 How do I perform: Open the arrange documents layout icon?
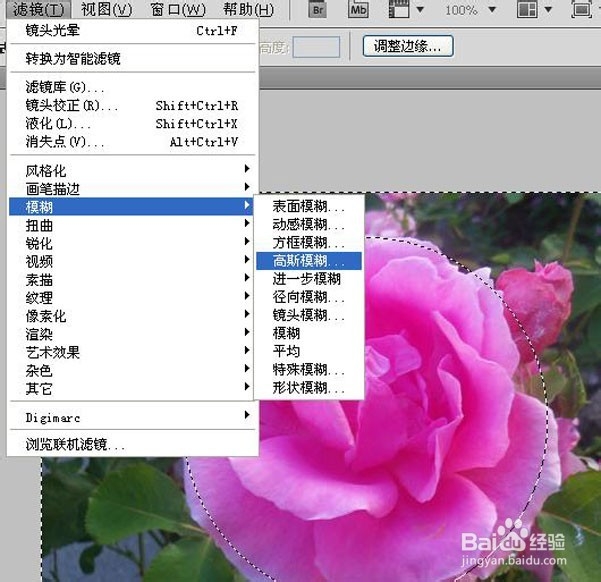pyautogui.click(x=527, y=10)
